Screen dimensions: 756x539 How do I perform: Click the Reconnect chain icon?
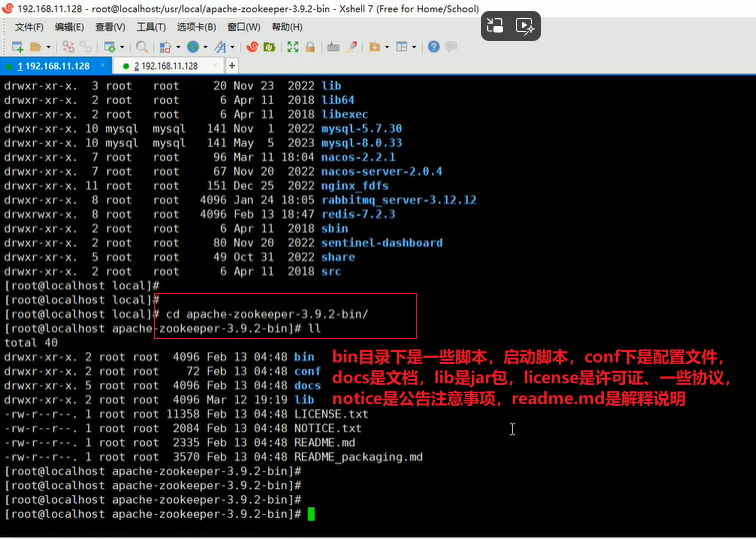[x=86, y=47]
